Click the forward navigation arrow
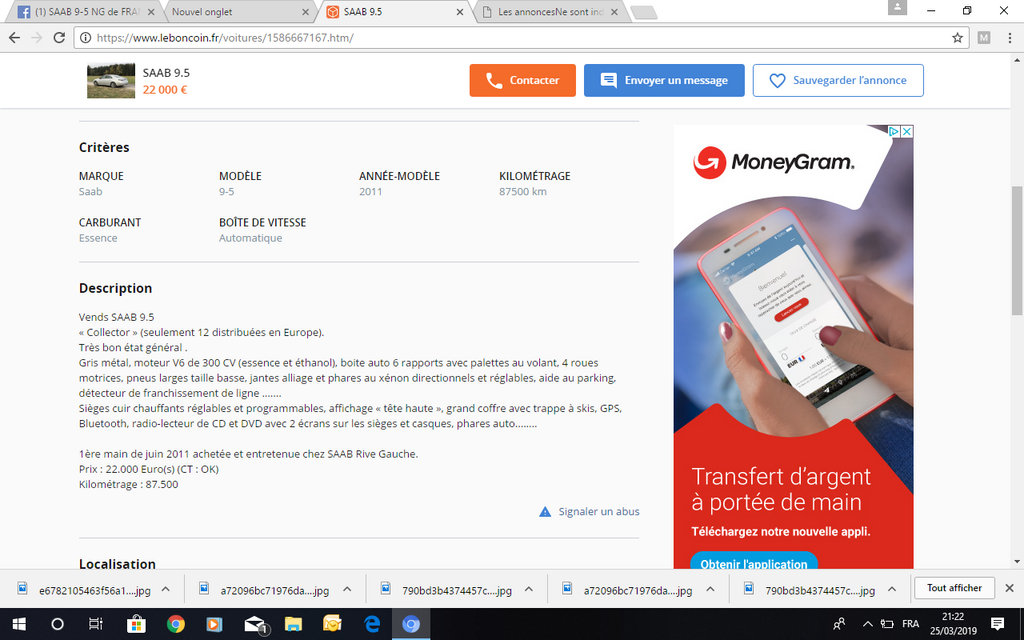Screen dimensions: 1024x640 coord(37,38)
